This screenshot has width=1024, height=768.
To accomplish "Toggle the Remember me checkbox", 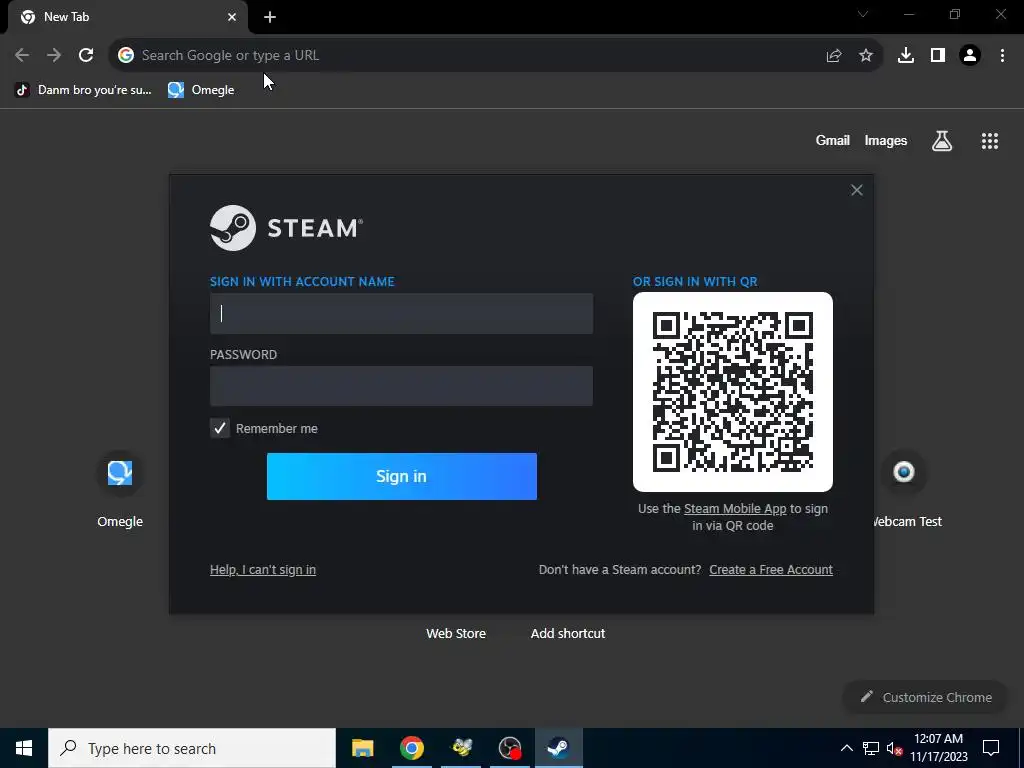I will coord(220,428).
